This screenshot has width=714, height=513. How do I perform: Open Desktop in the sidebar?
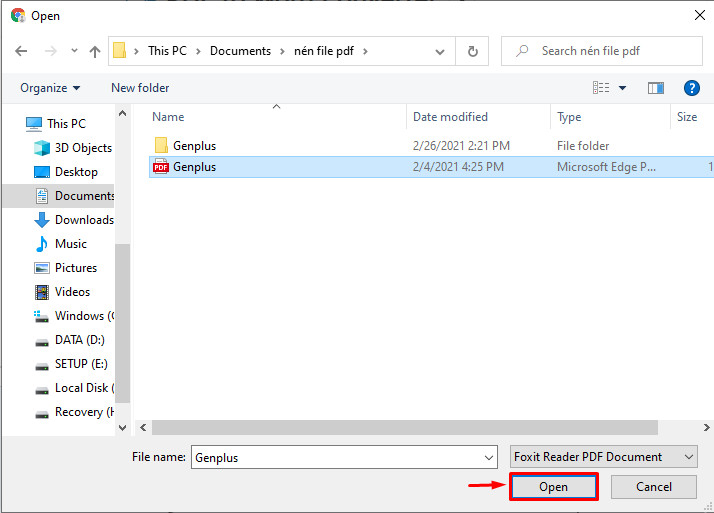click(x=66, y=172)
